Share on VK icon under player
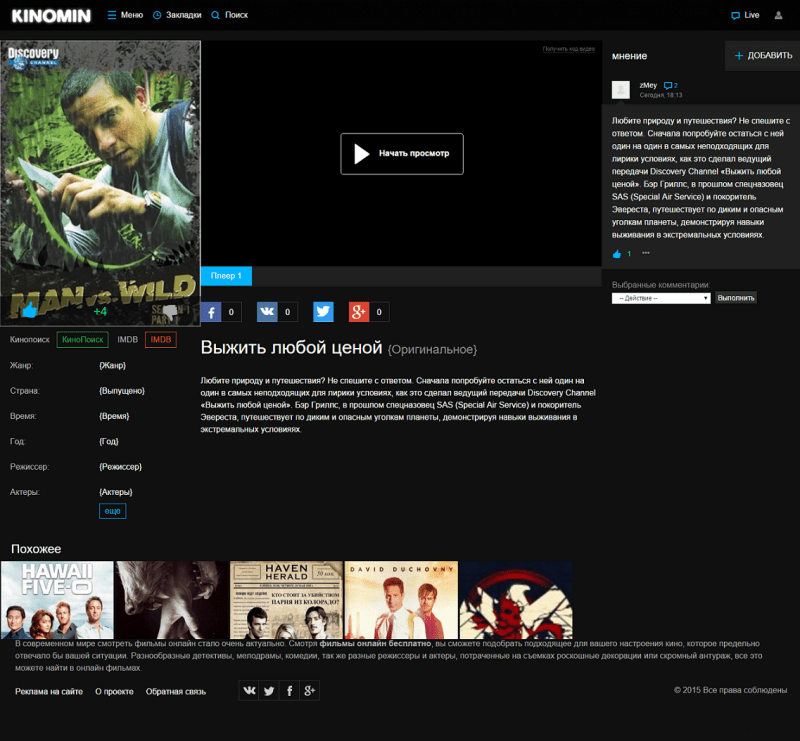 point(267,312)
